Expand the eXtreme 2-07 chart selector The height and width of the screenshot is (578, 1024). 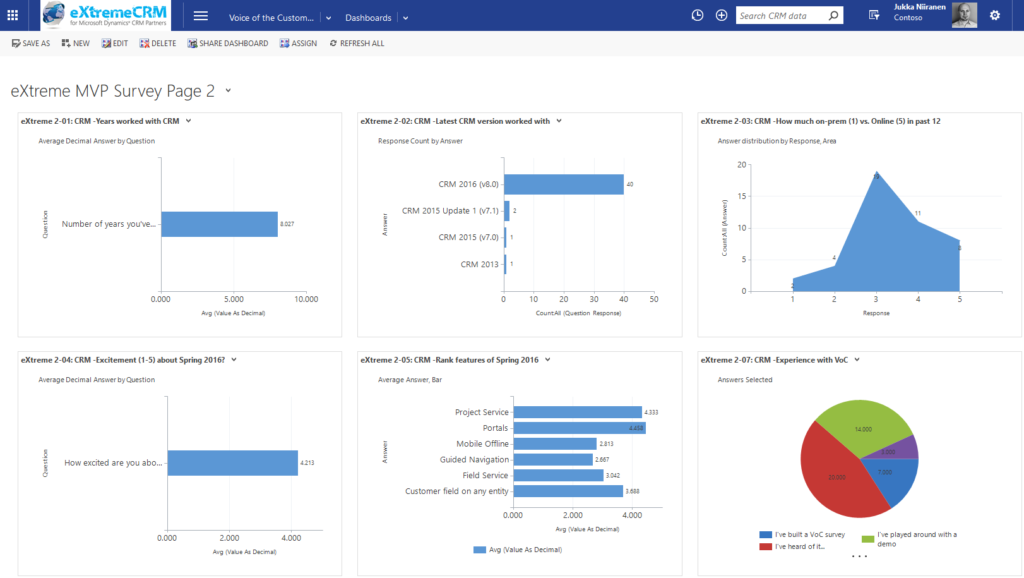[857, 360]
